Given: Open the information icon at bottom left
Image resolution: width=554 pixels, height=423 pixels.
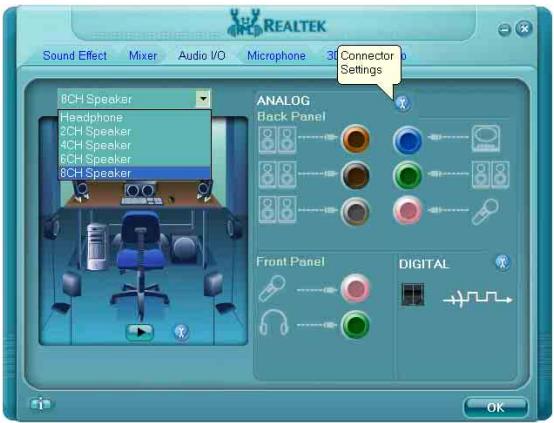Looking at the screenshot, I should point(41,404).
